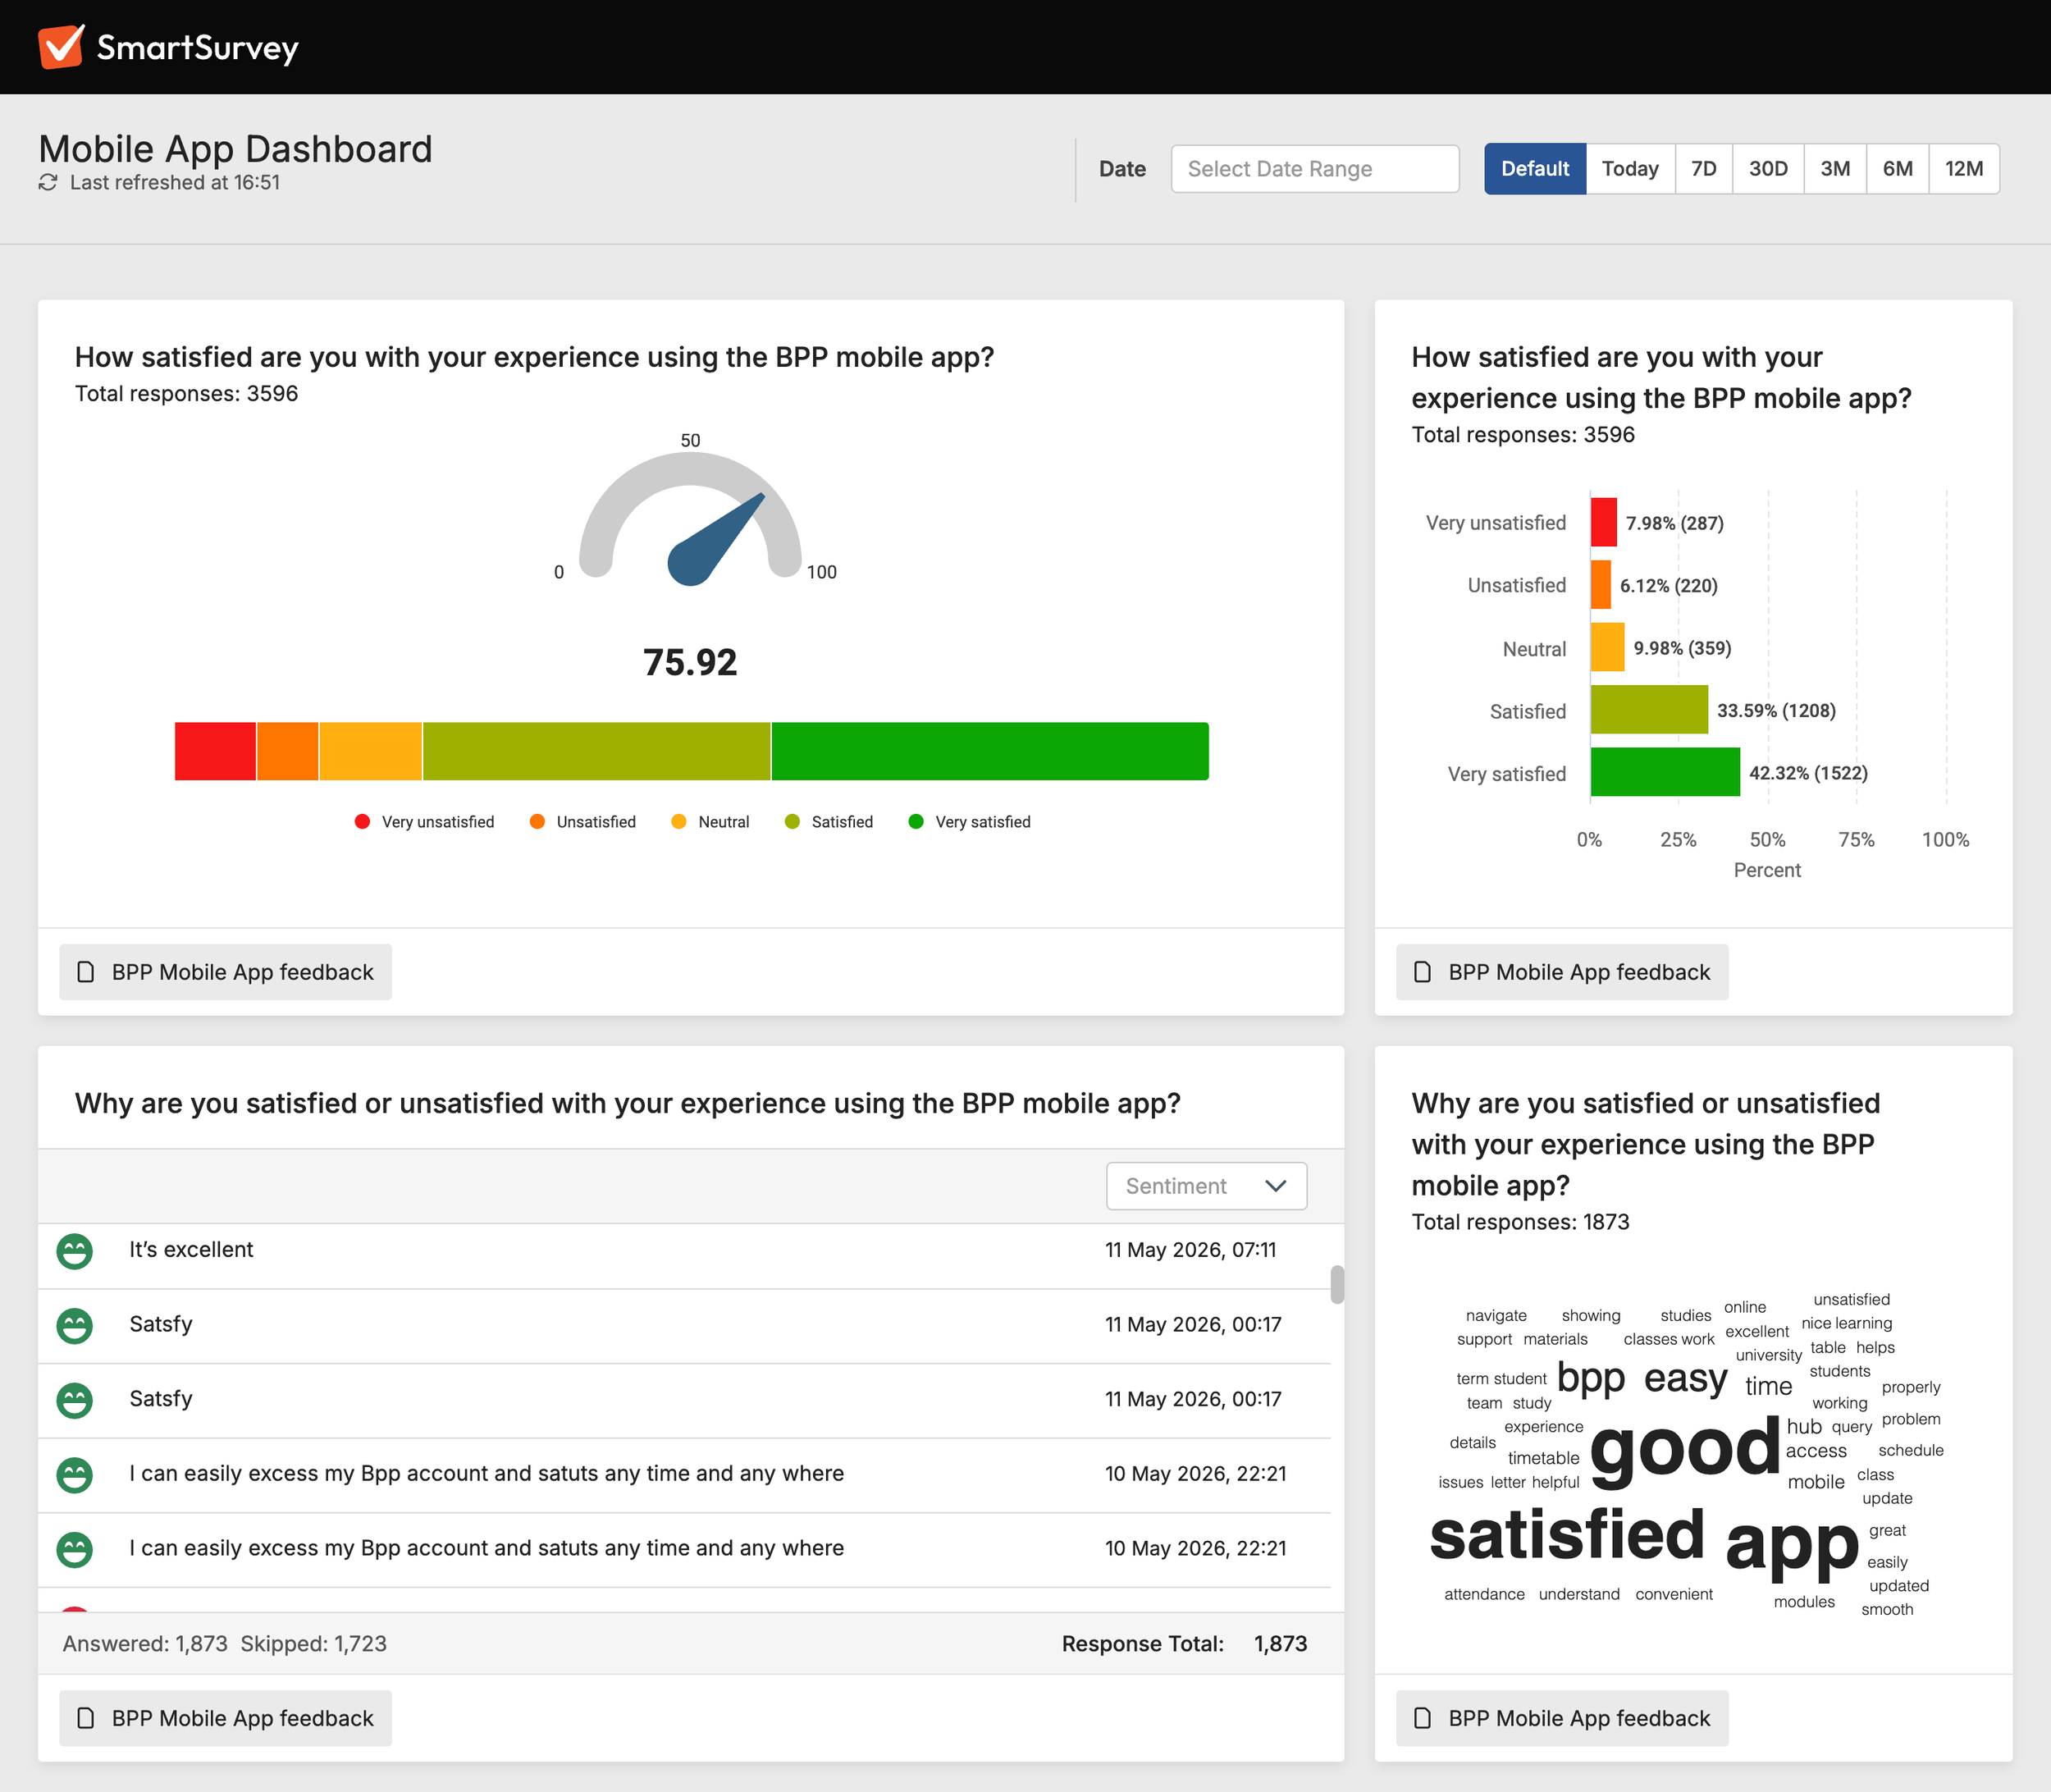The height and width of the screenshot is (1792, 2051).
Task: Click '7.98% (287)' bar label
Action: click(x=1675, y=523)
